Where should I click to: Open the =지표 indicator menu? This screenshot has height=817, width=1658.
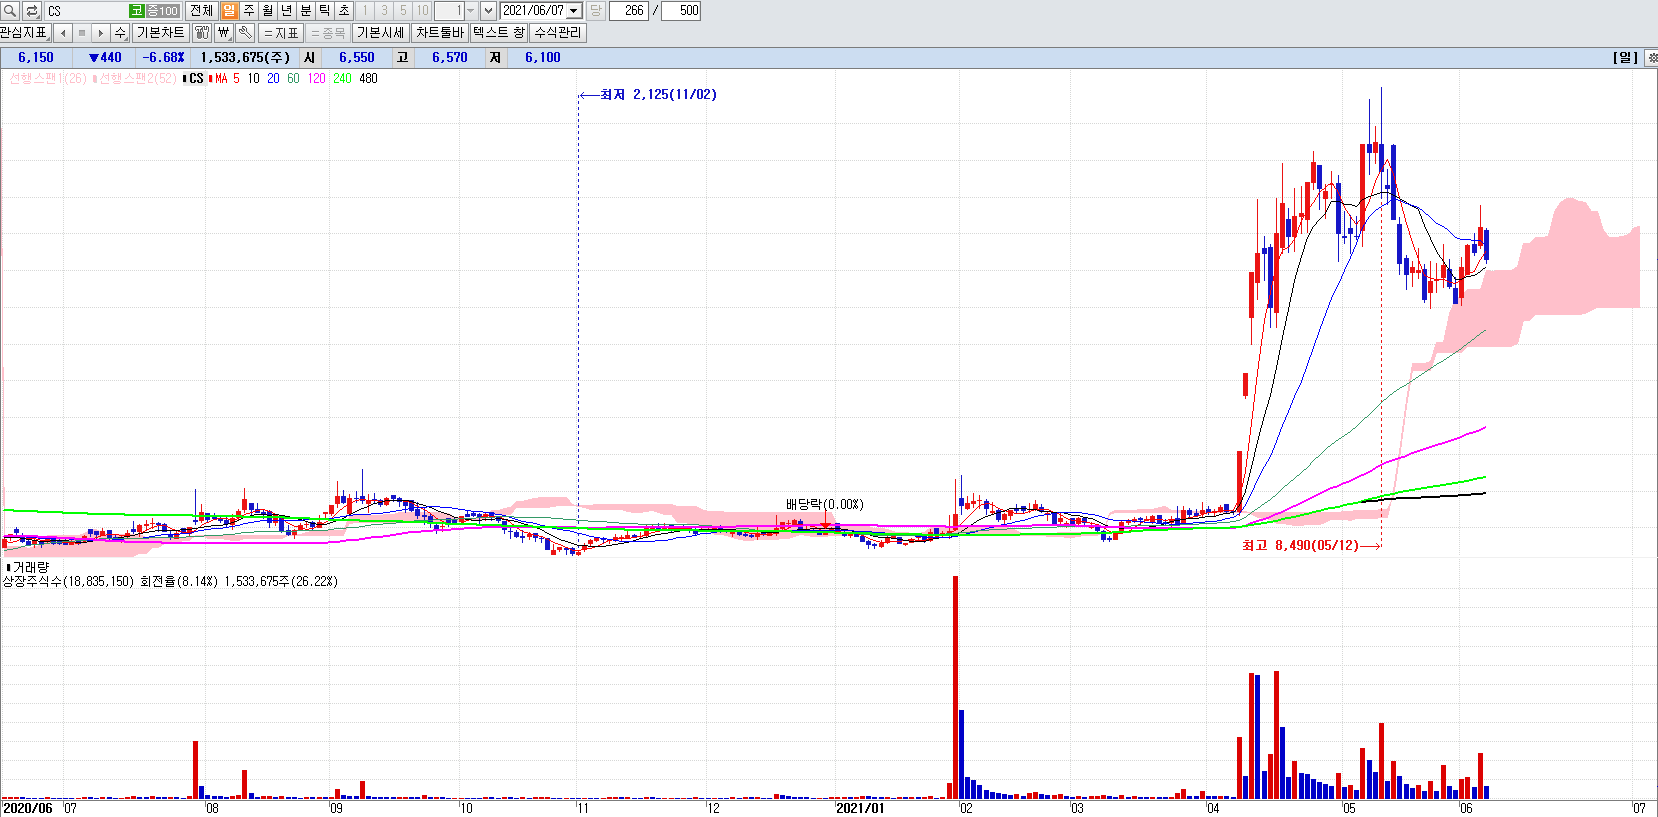[x=281, y=33]
